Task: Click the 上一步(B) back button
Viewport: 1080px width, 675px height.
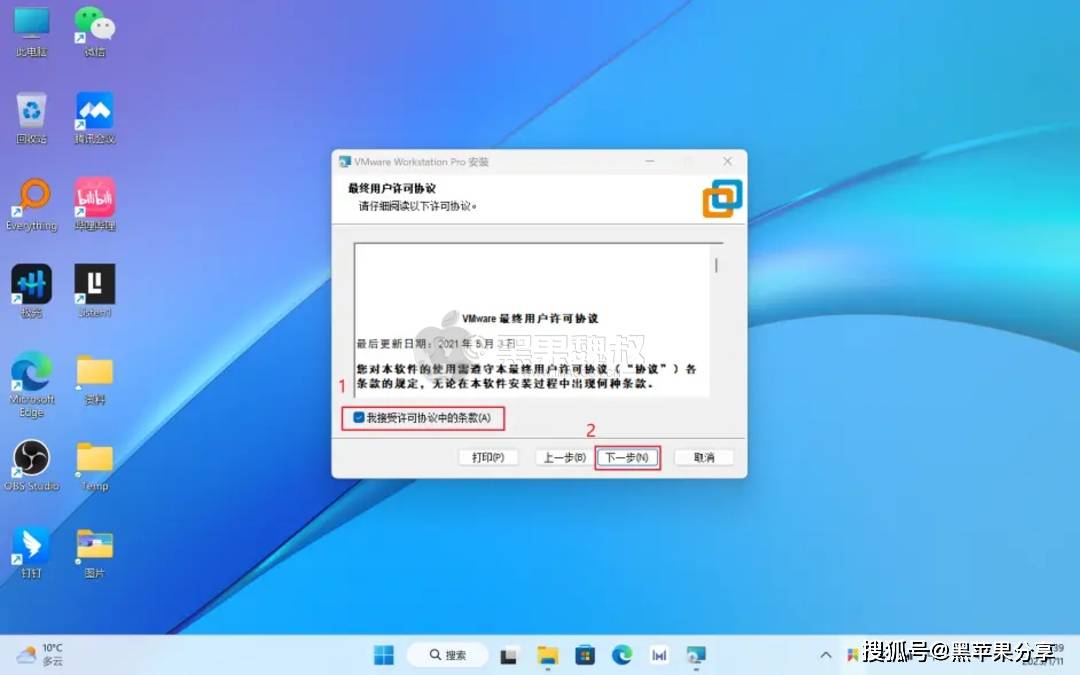Action: click(x=564, y=457)
